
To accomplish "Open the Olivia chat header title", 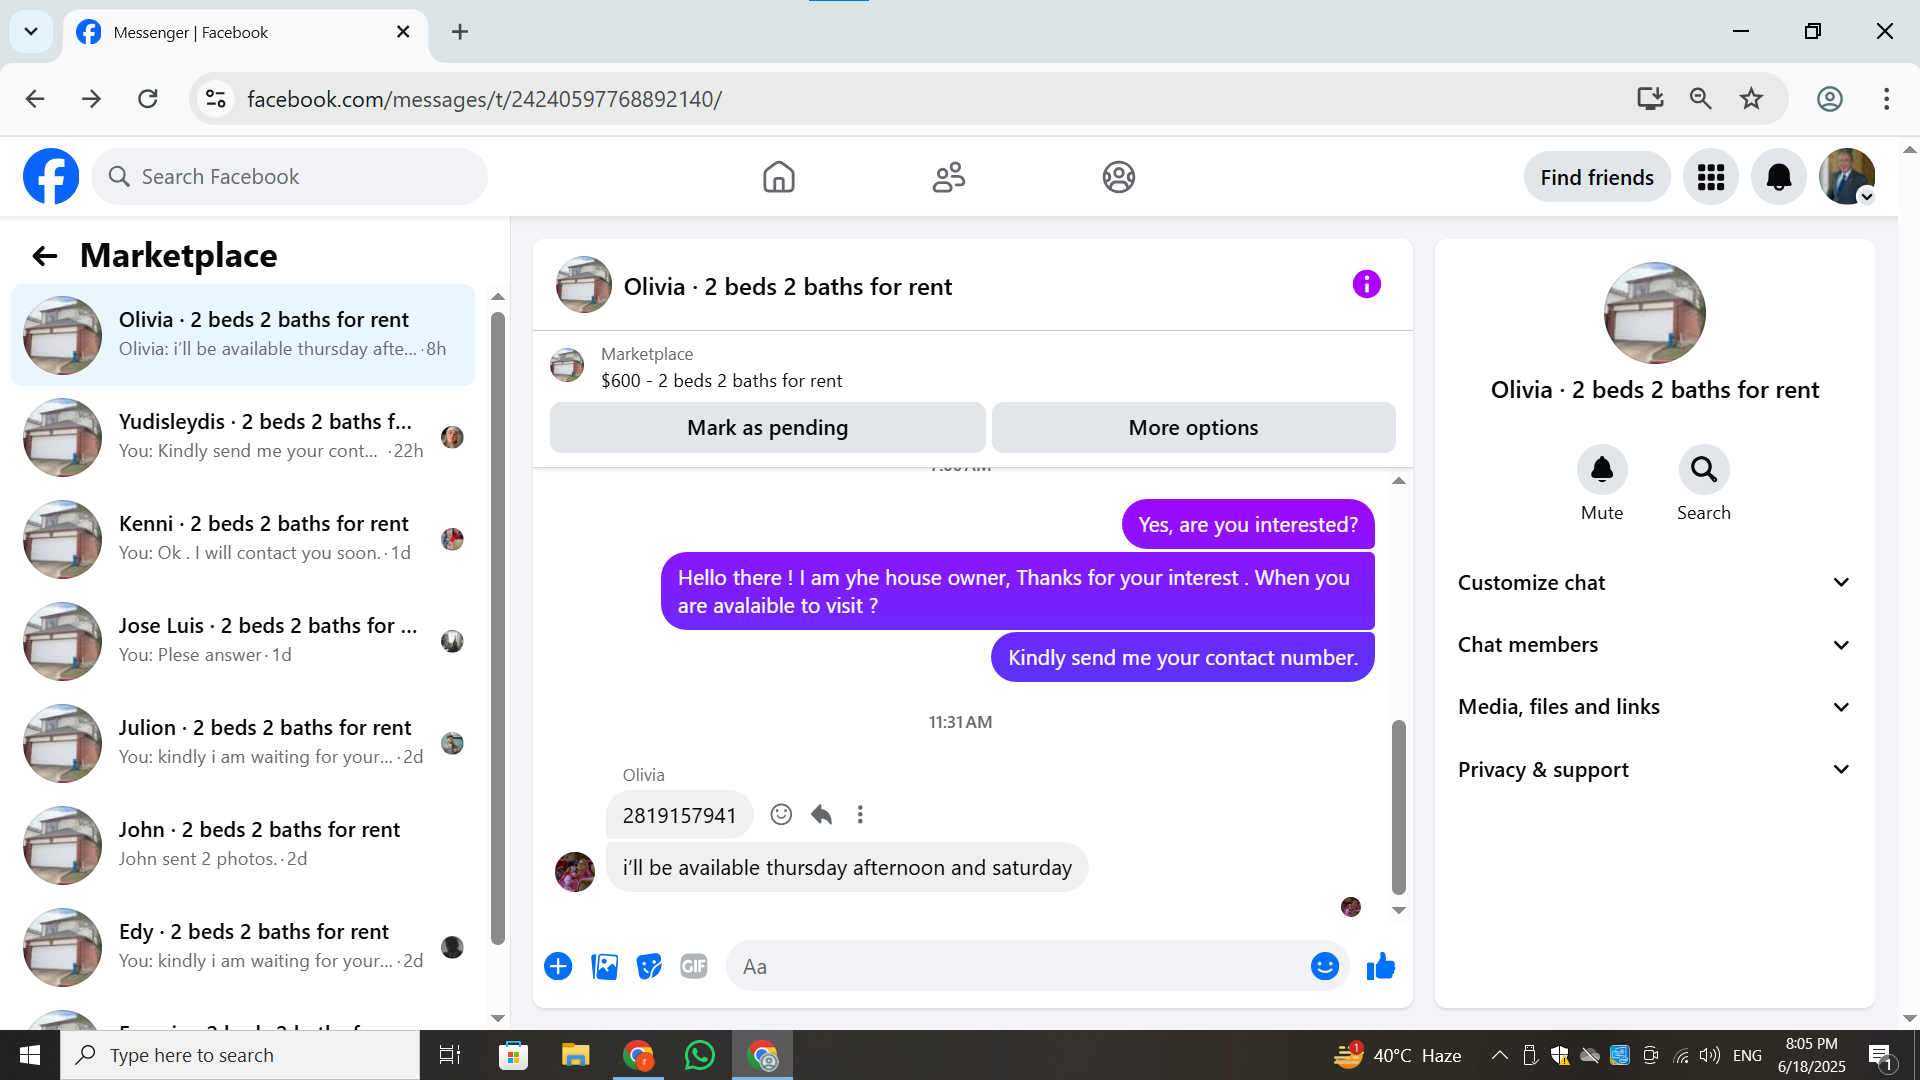I will pyautogui.click(x=788, y=287).
